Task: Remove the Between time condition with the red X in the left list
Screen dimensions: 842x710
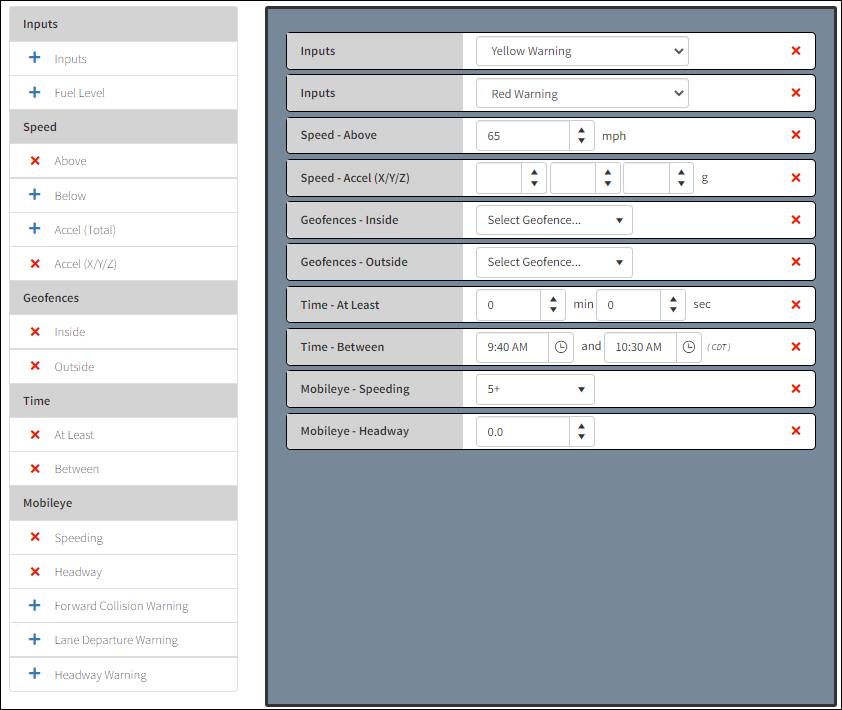Action: (35, 468)
